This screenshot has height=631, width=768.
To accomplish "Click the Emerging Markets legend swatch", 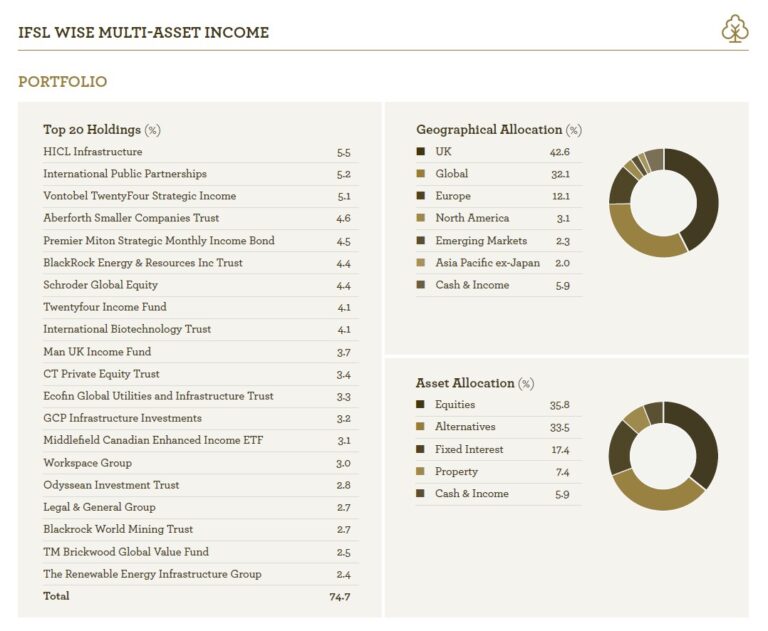I will tap(421, 241).
